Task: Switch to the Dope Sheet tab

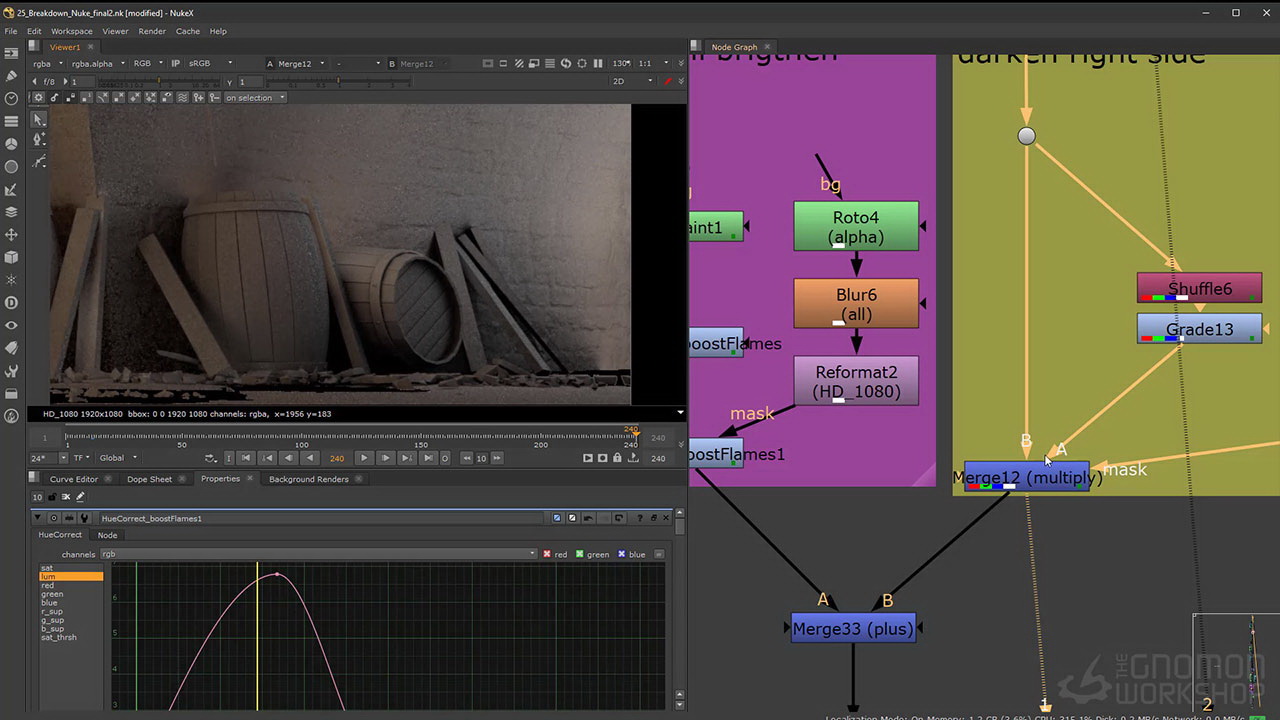Action: (149, 479)
